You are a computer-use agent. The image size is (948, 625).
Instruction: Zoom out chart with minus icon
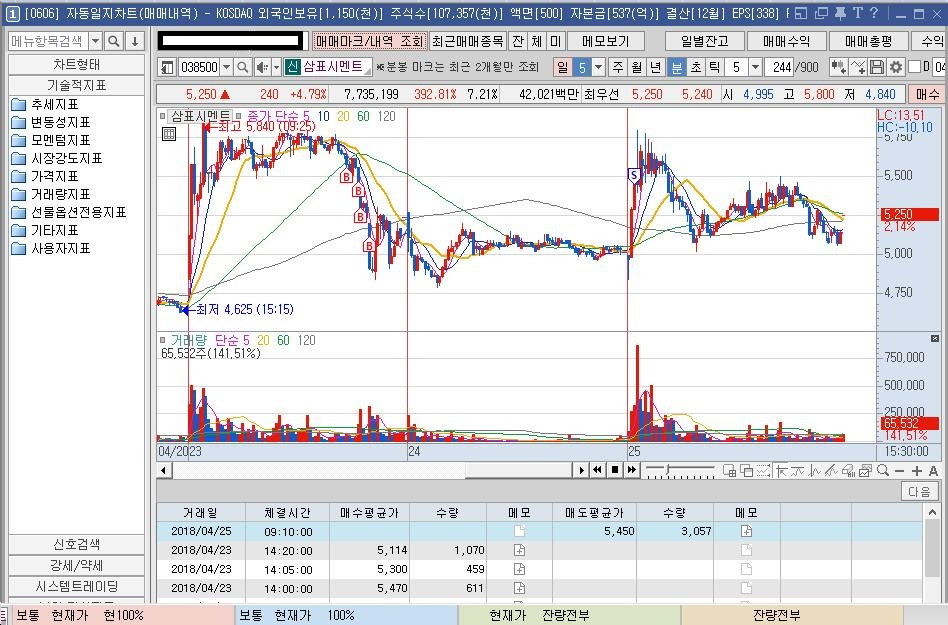pos(900,471)
